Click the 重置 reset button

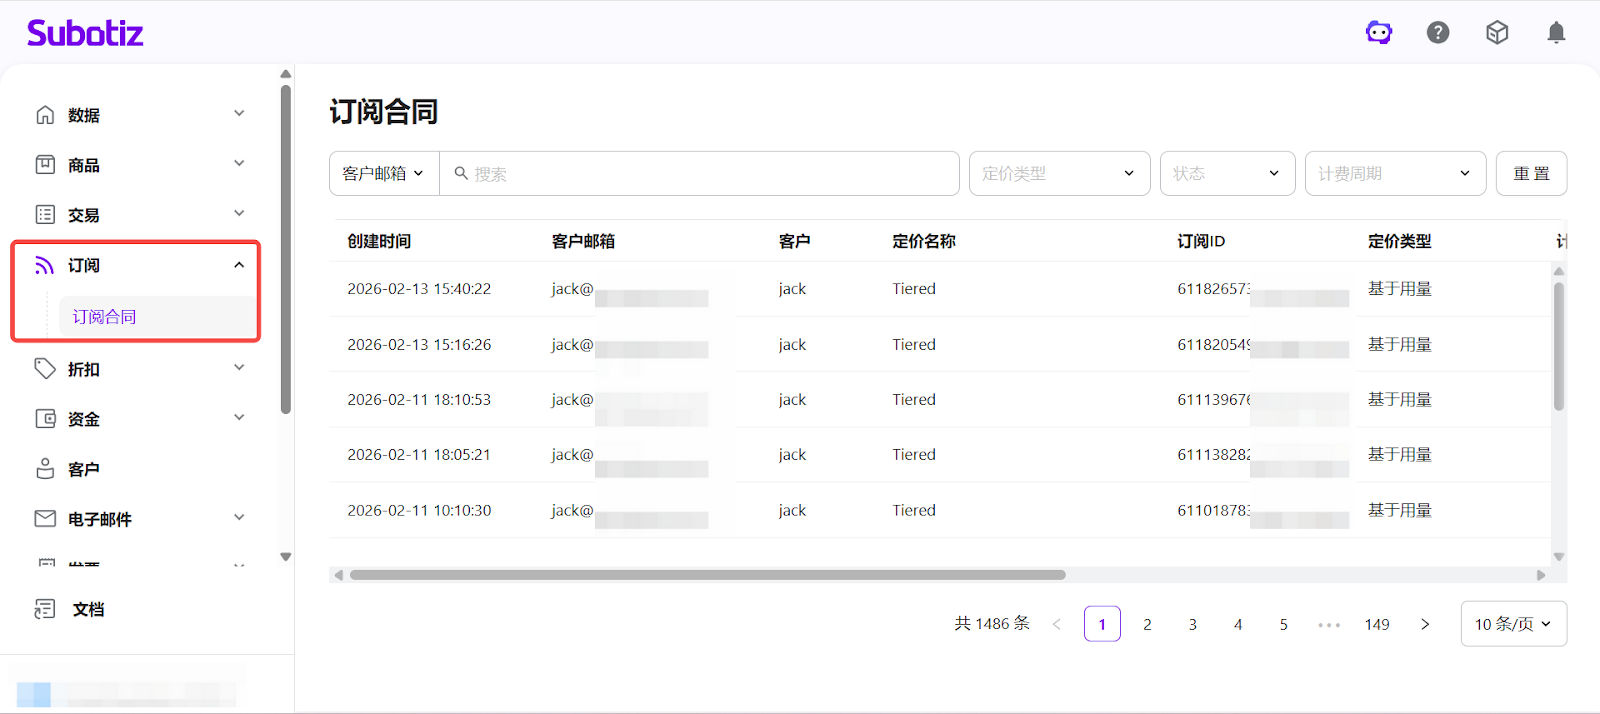coord(1531,174)
